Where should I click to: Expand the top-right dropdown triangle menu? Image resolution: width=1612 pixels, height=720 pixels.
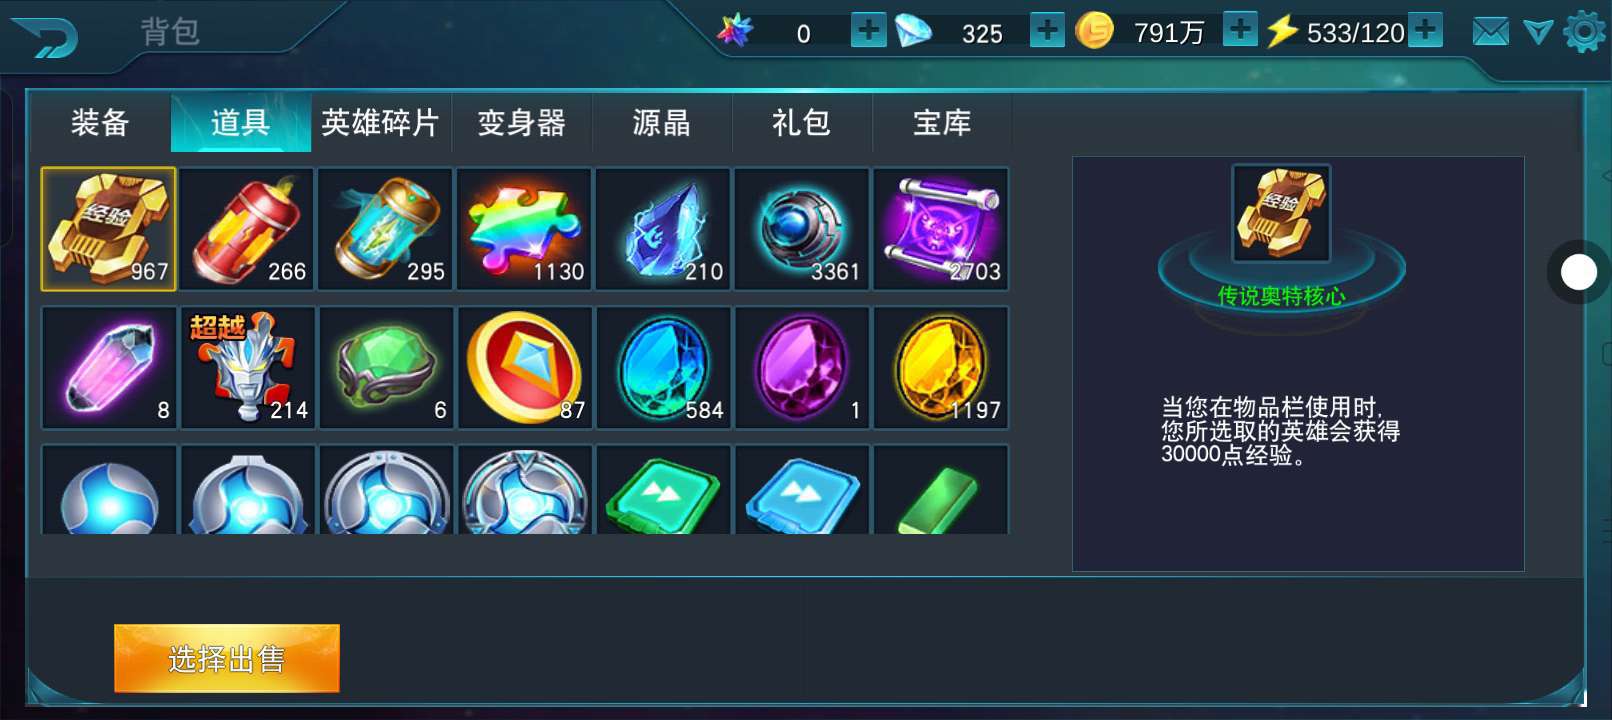[1537, 32]
